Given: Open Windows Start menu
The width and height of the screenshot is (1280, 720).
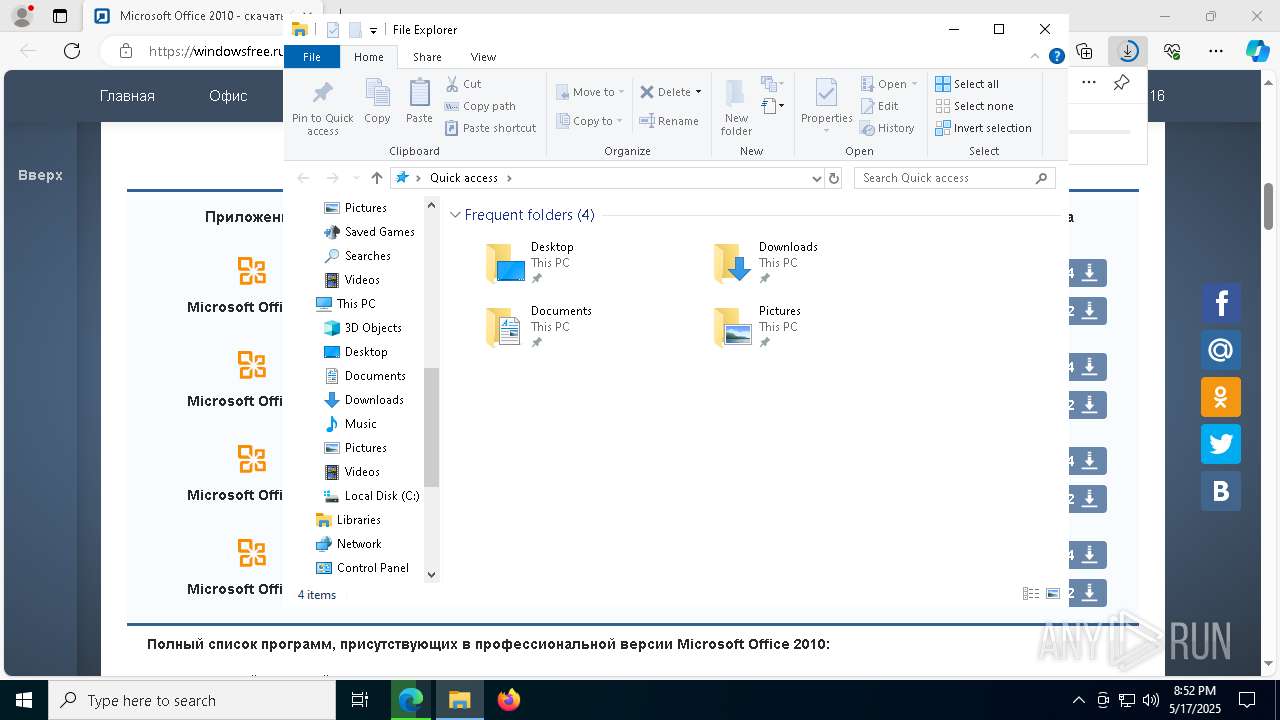Looking at the screenshot, I should pos(23,700).
